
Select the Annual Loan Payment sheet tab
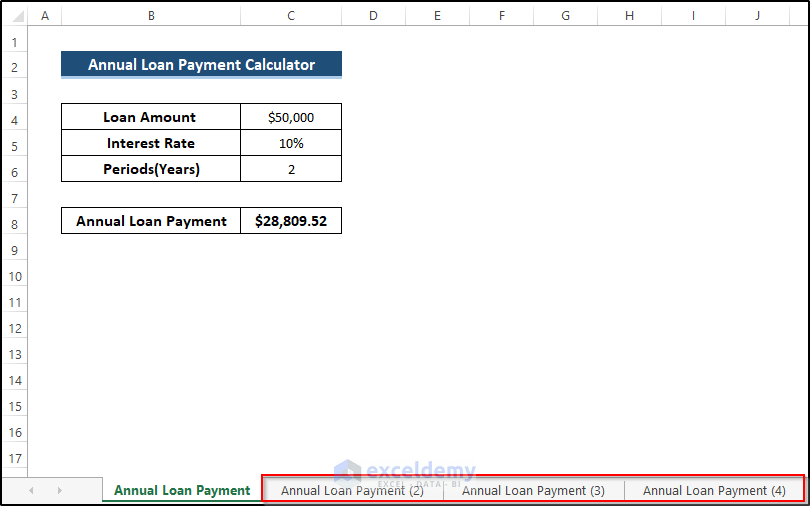coord(182,490)
